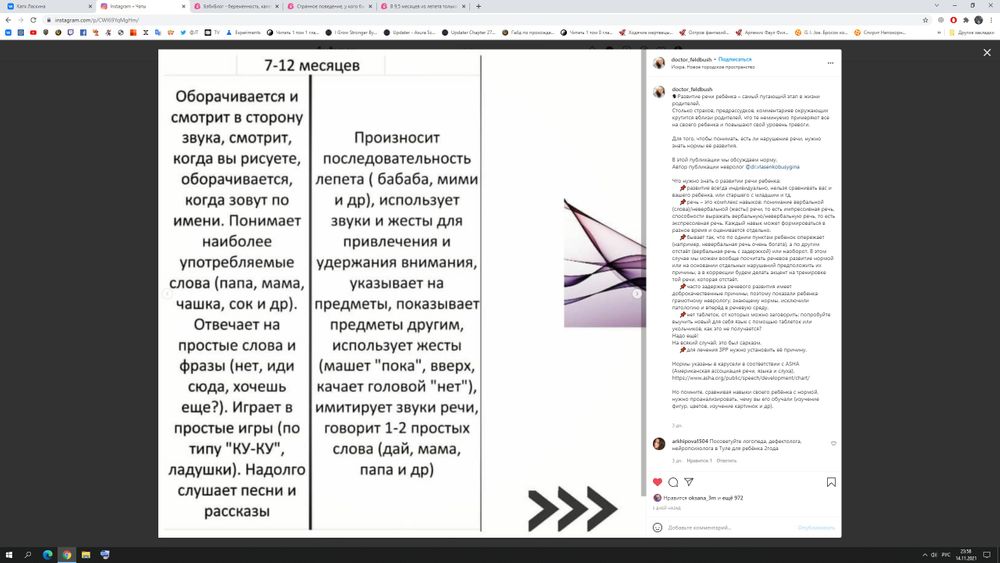Open comments with the speech bubble icon
This screenshot has height=563, width=1000.
673,482
